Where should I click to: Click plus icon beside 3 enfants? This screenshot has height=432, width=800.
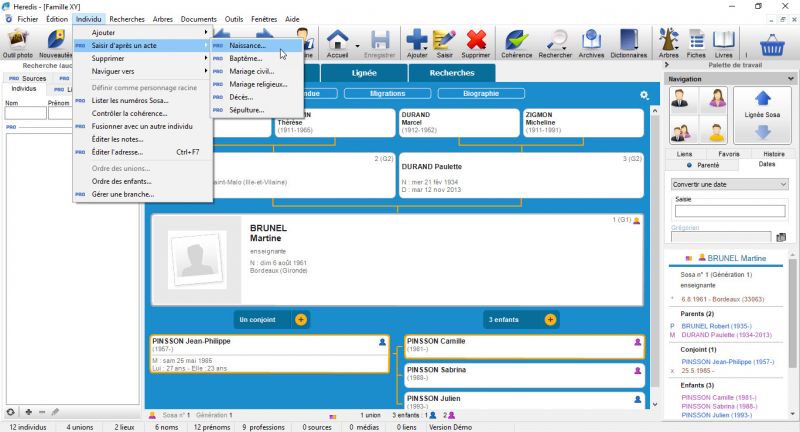tap(550, 320)
